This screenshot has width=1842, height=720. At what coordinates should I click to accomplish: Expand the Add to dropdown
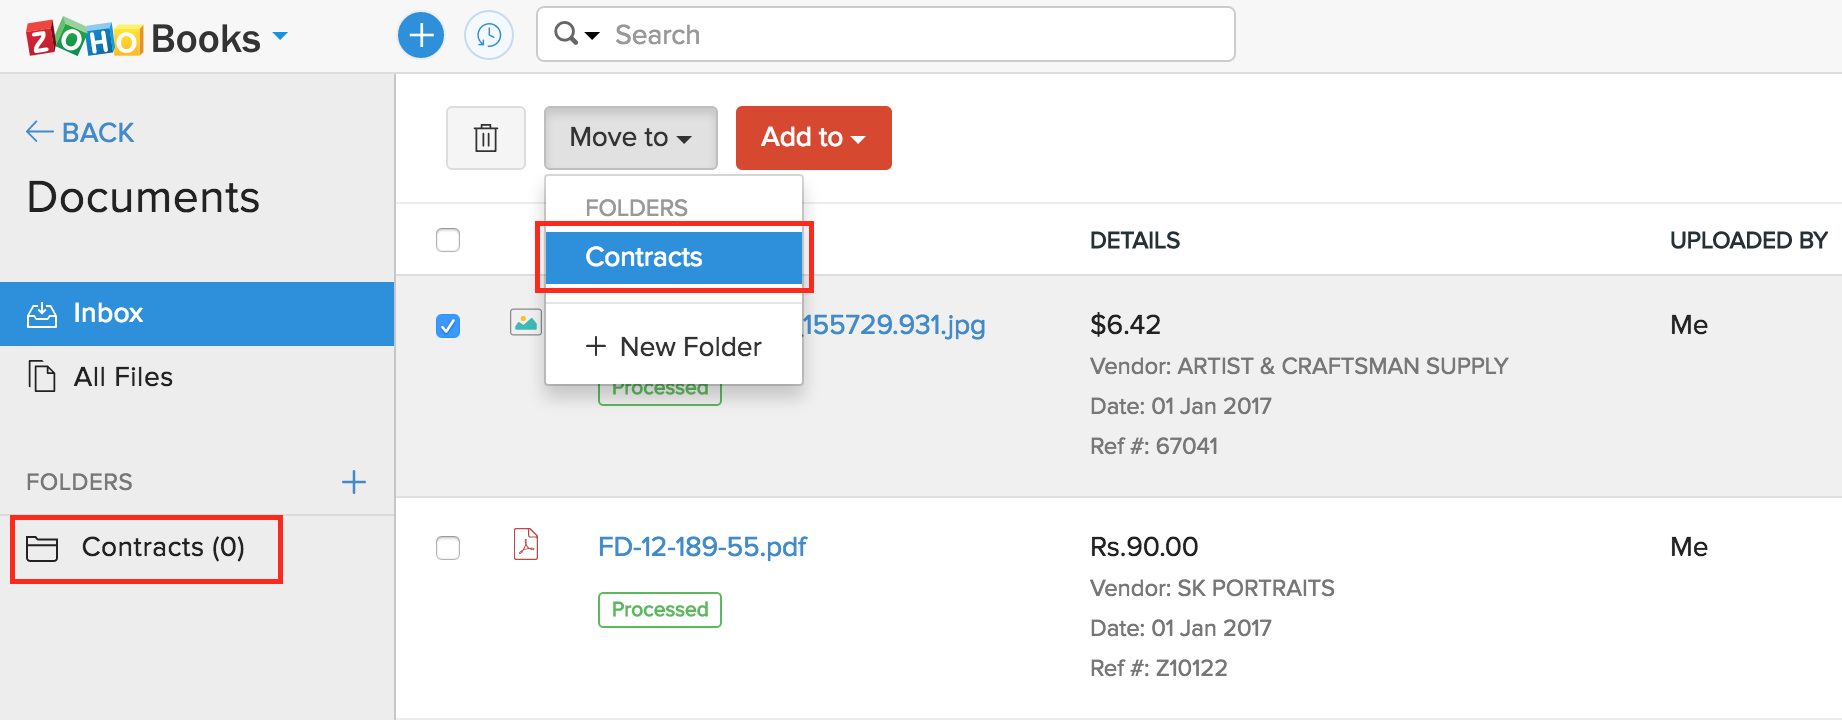pyautogui.click(x=813, y=138)
